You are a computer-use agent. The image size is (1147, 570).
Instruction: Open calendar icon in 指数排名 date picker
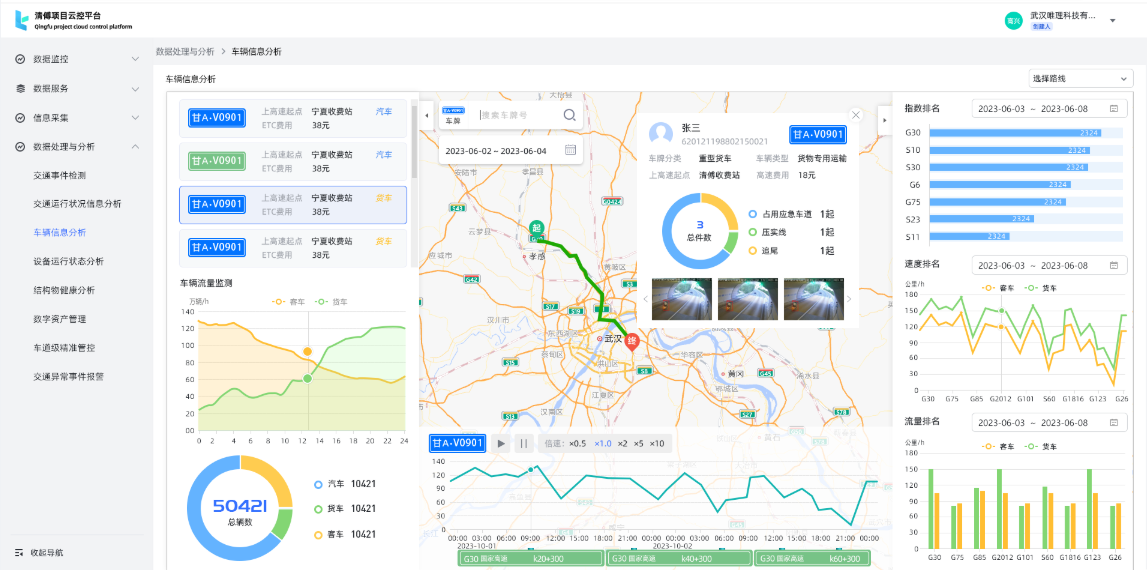(1113, 108)
